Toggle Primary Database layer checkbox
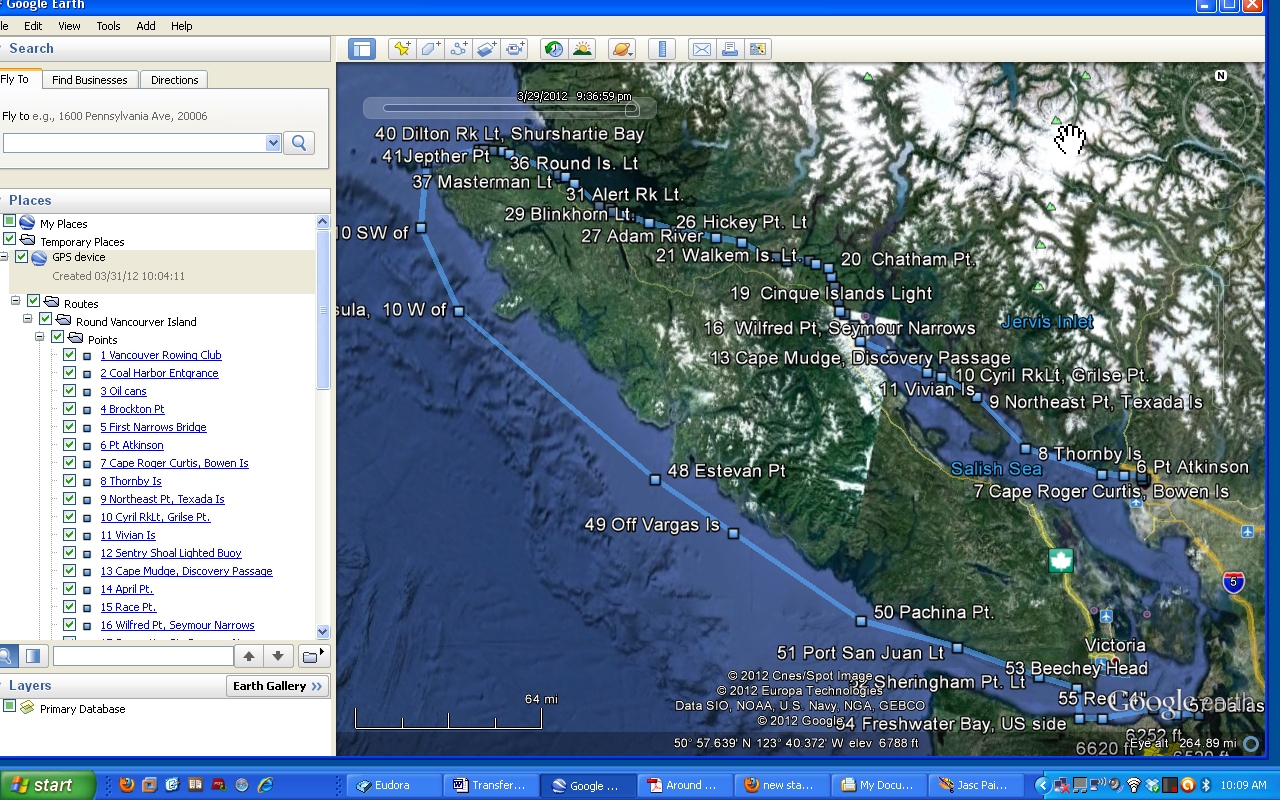 point(9,706)
